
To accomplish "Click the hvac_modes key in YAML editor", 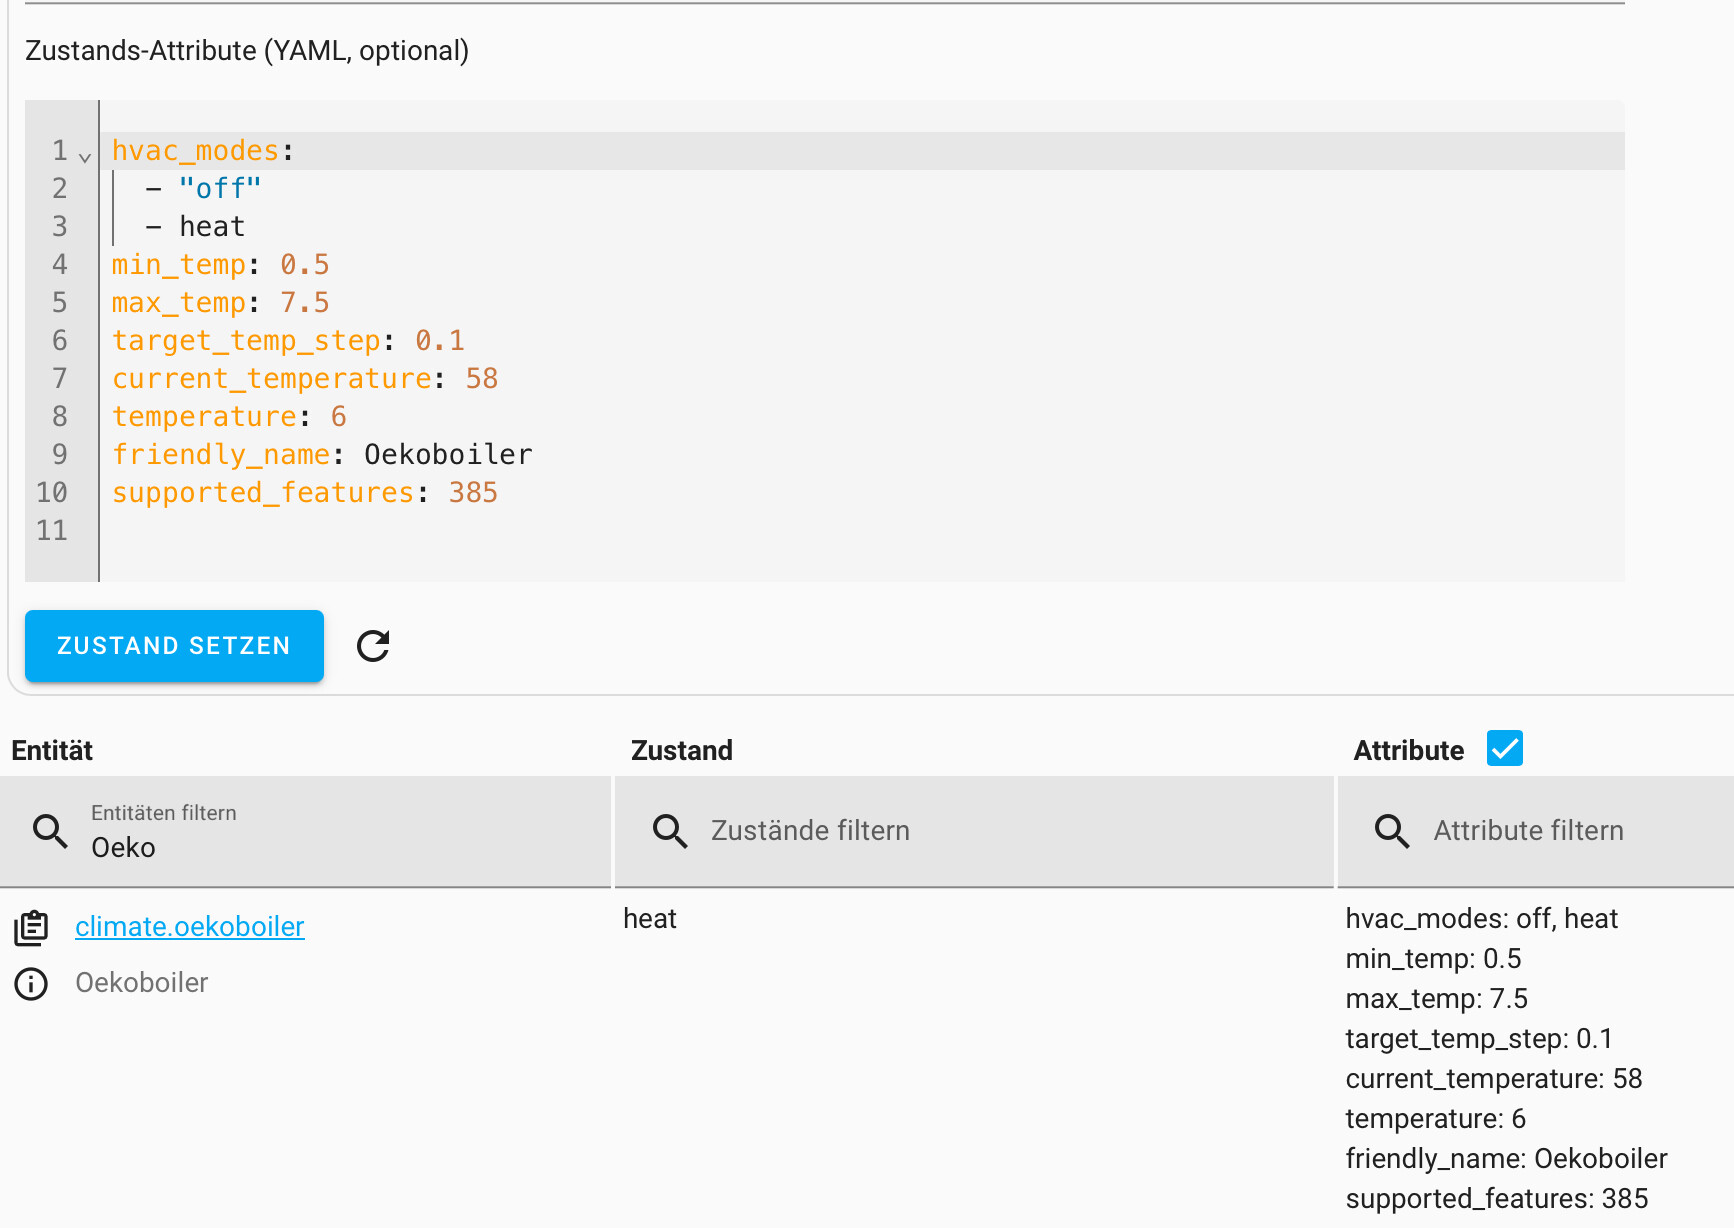I will click(x=195, y=151).
